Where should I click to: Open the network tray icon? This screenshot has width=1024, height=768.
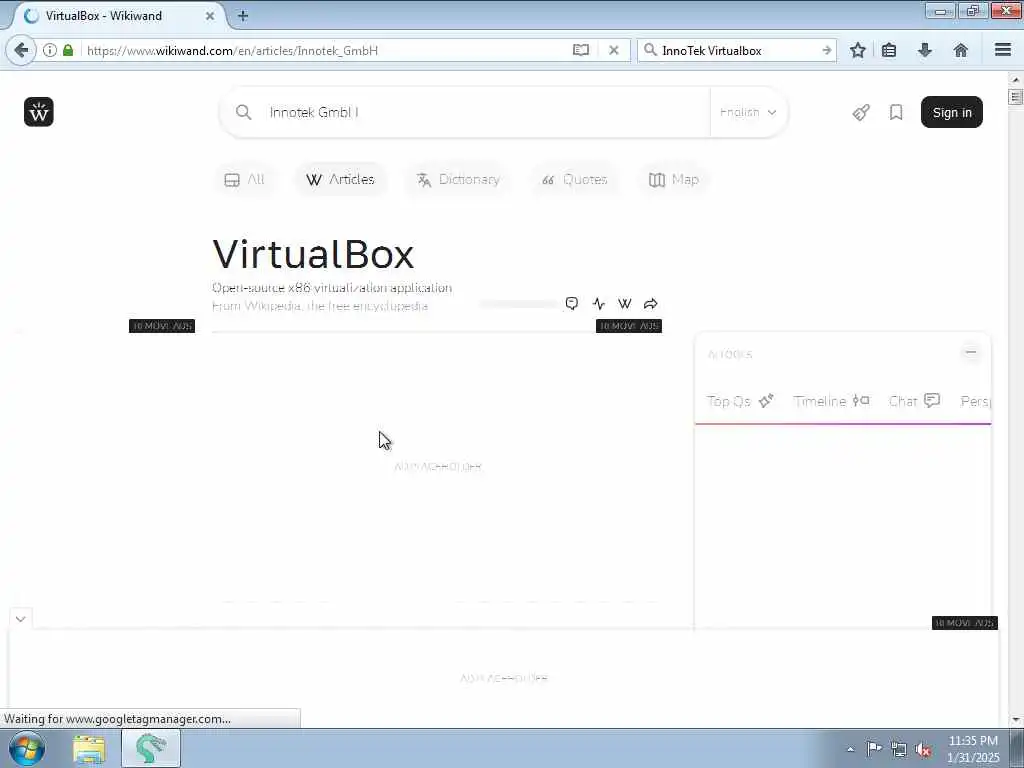(x=899, y=749)
